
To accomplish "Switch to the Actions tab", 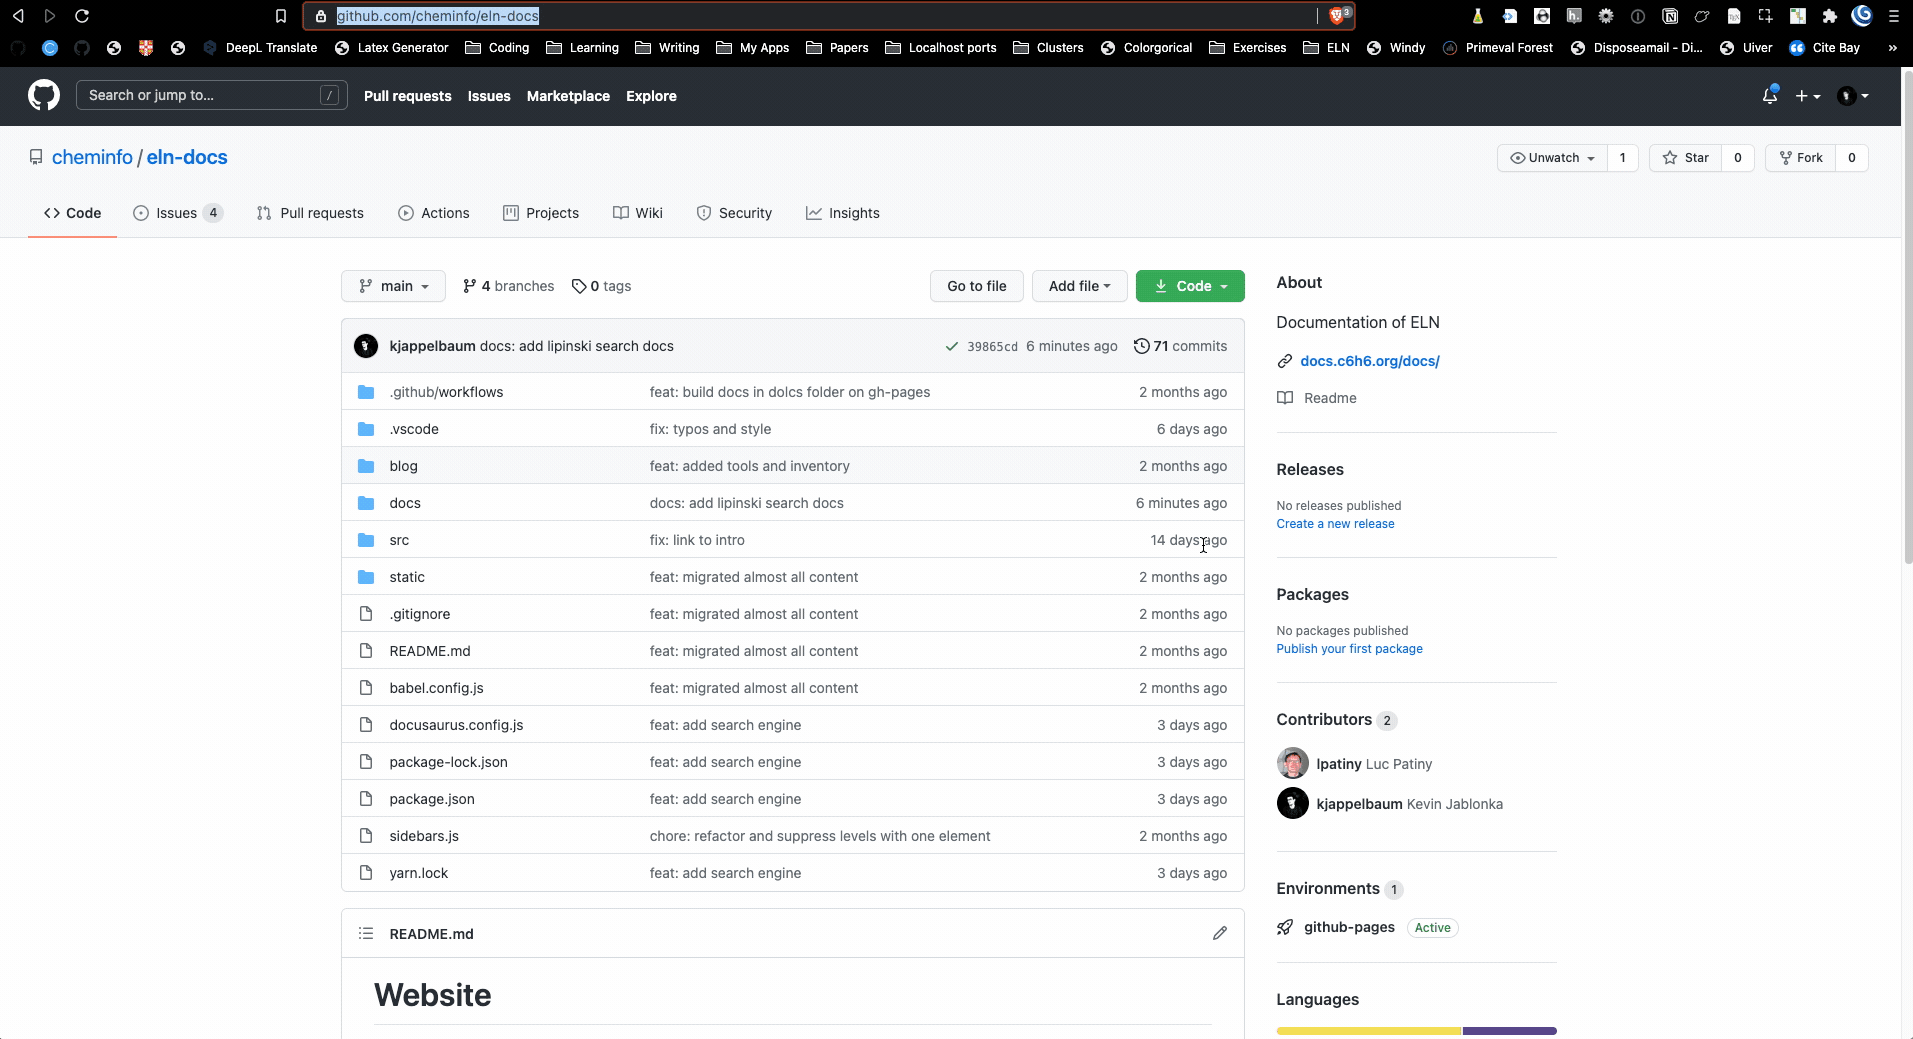I will [434, 213].
